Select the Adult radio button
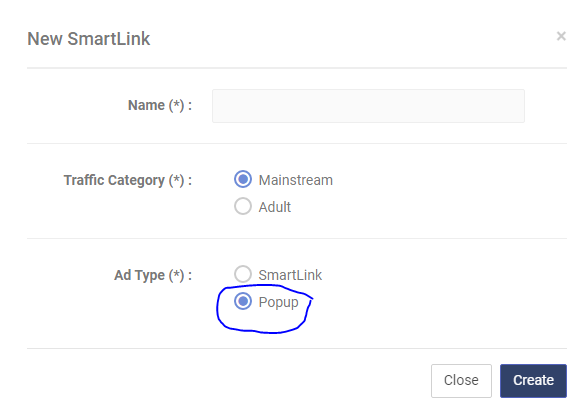The image size is (581, 412). pyautogui.click(x=243, y=206)
